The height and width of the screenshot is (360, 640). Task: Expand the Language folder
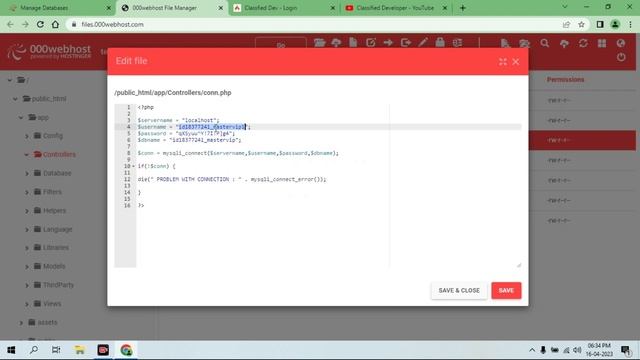[27, 230]
